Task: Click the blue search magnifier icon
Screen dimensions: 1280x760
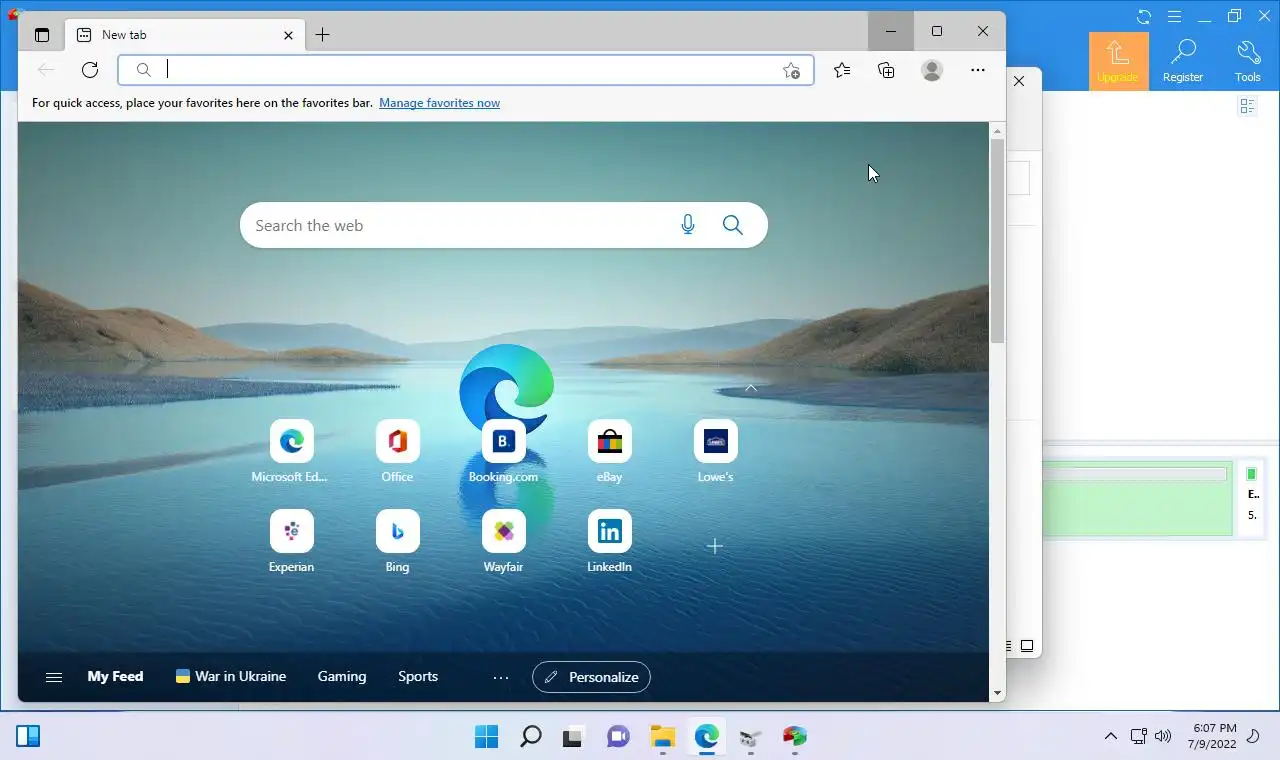Action: tap(733, 225)
